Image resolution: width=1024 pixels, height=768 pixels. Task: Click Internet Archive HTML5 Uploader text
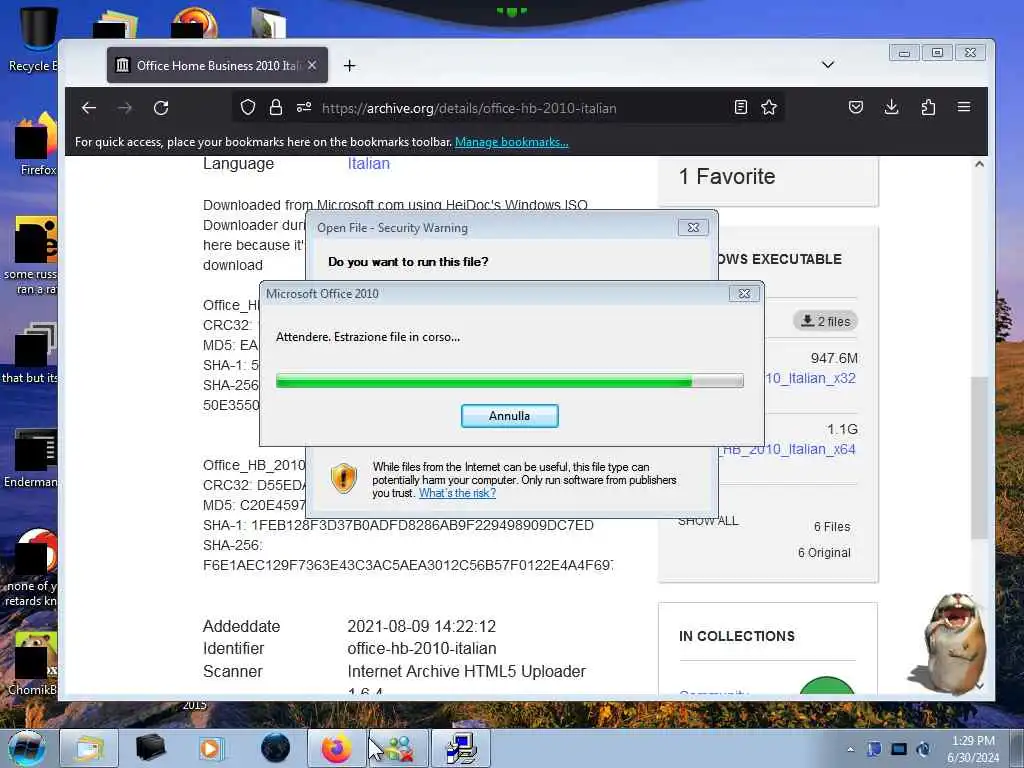coord(466,671)
